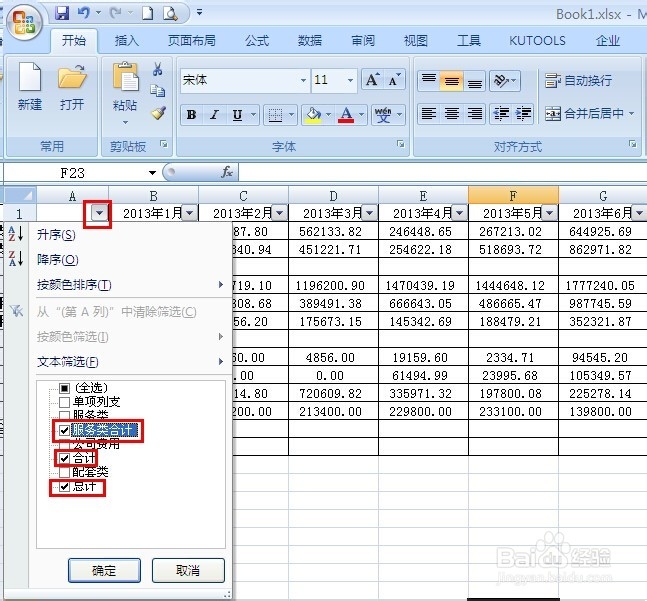This screenshot has height=601, width=647.
Task: Save the workbook via quick access toolbar
Action: pyautogui.click(x=62, y=13)
